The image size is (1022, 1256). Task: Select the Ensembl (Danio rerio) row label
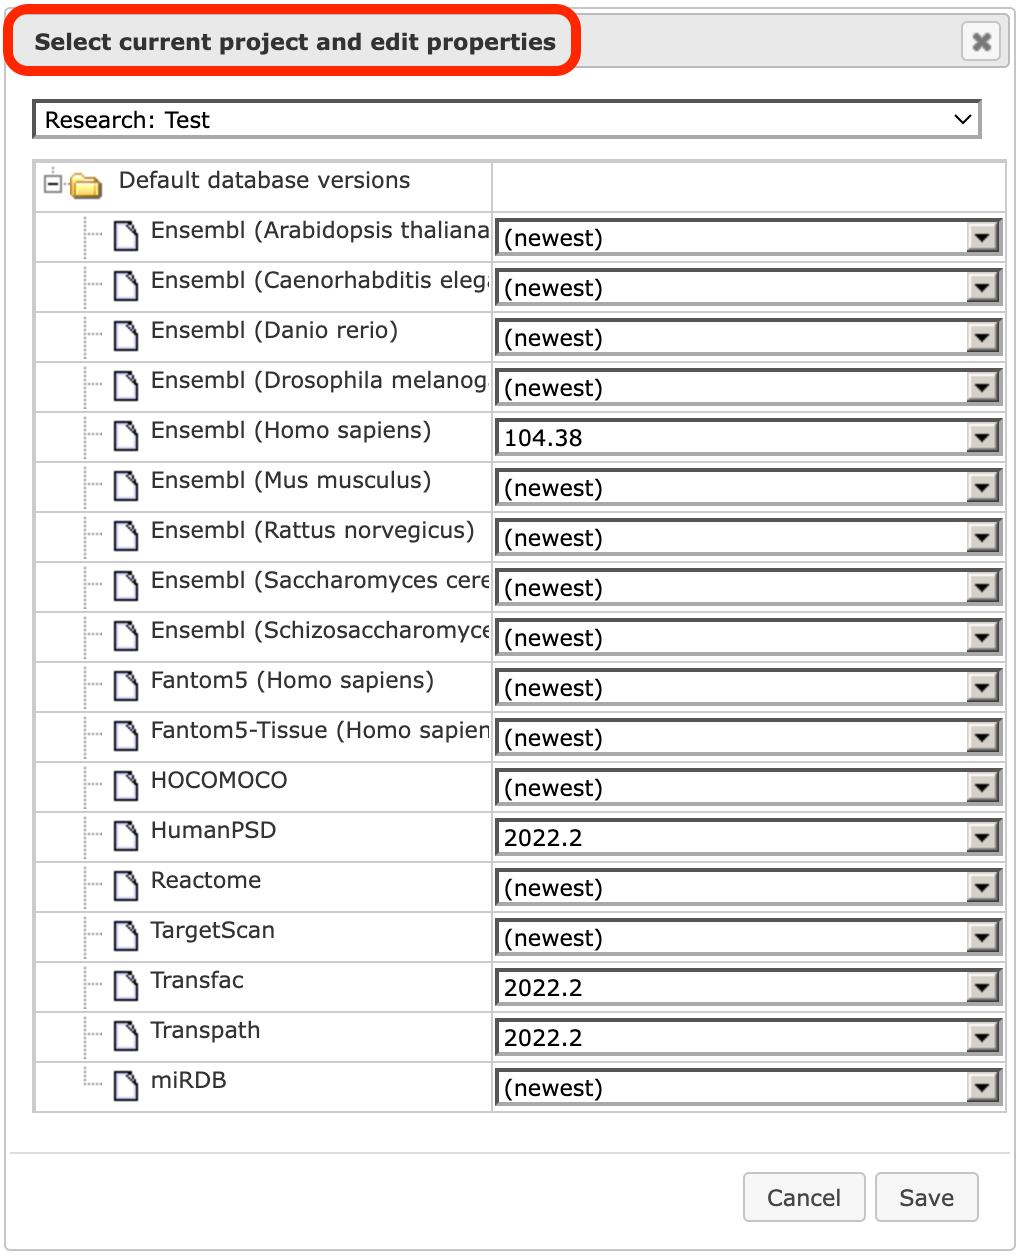point(274,330)
